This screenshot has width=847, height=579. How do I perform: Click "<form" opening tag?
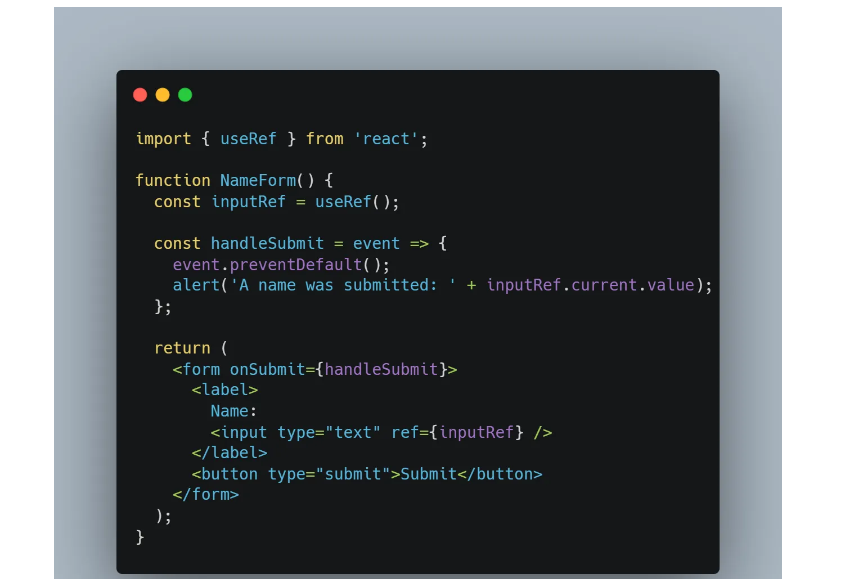196,369
